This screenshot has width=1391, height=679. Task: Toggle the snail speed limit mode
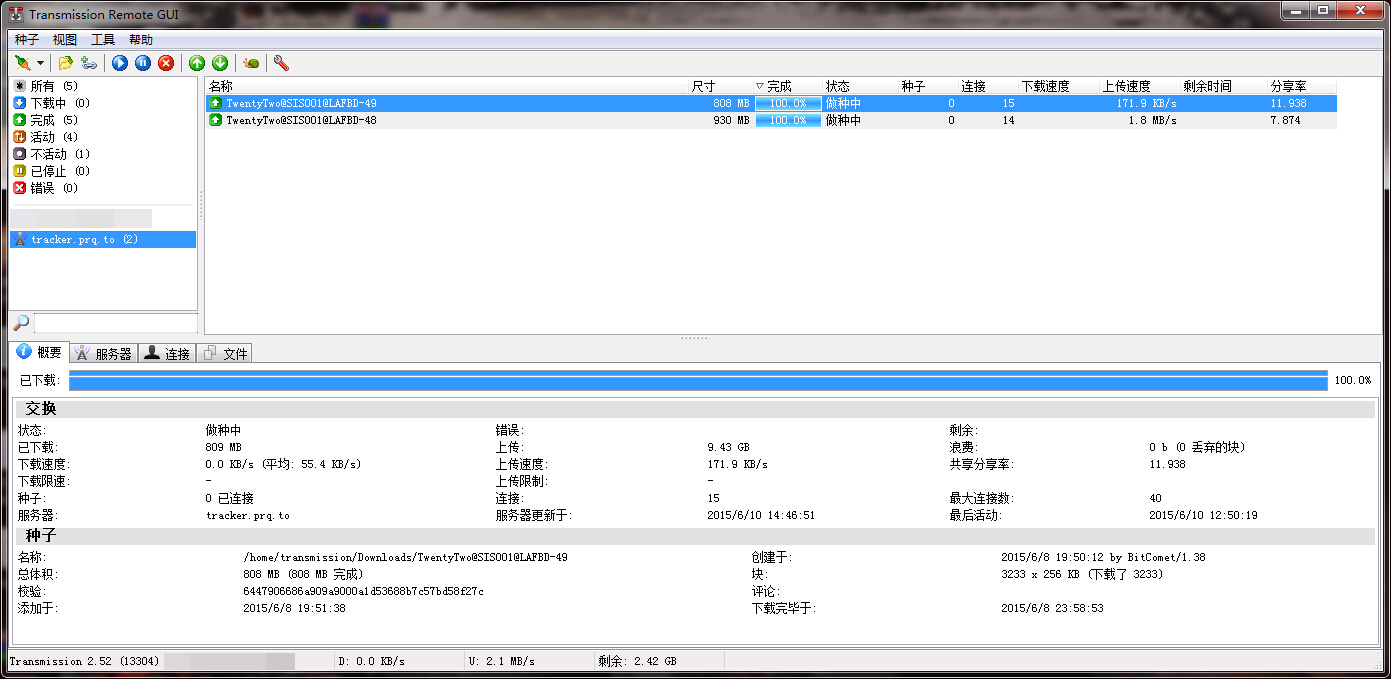tap(251, 63)
